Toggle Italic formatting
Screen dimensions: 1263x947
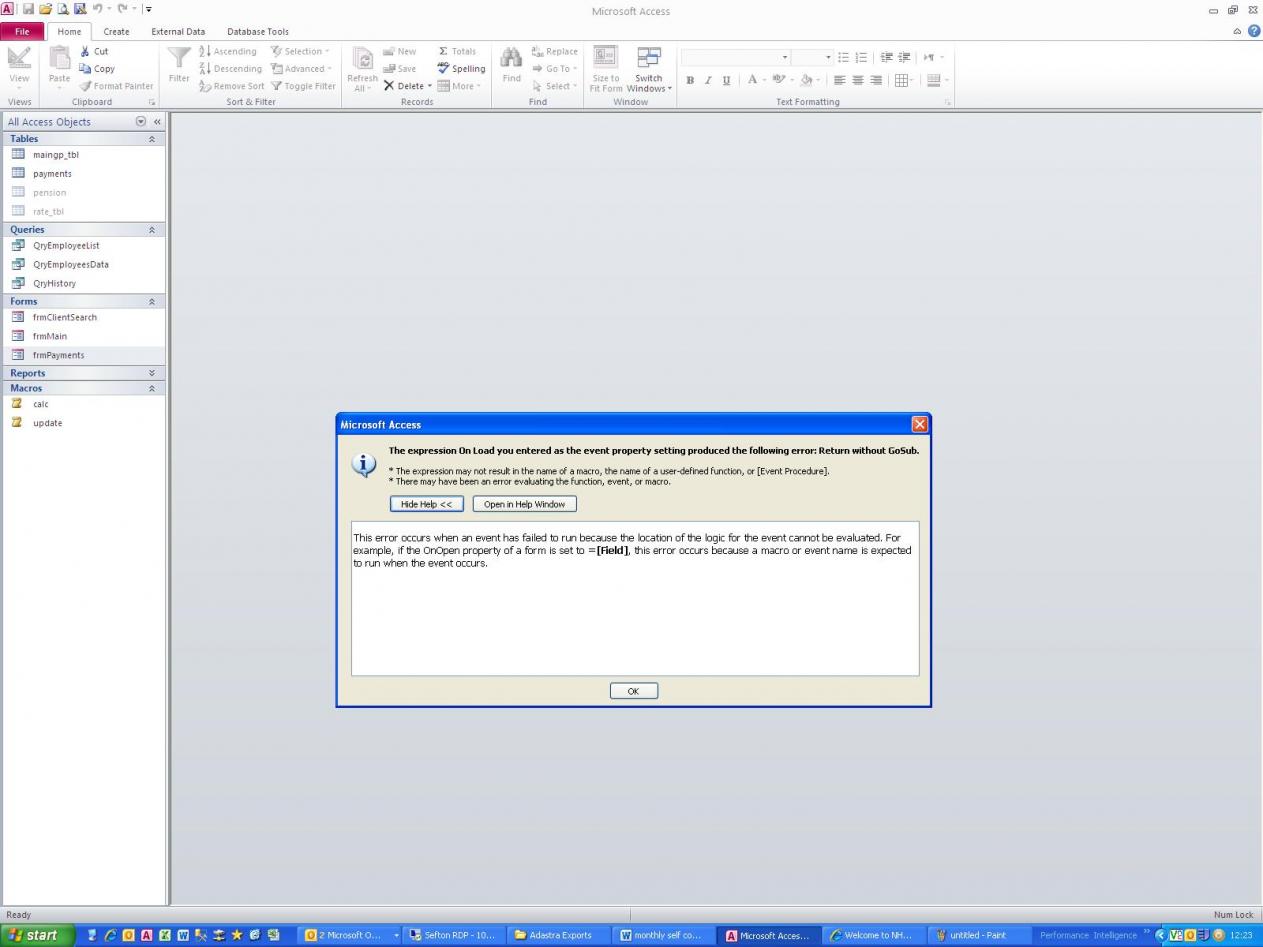pos(708,80)
